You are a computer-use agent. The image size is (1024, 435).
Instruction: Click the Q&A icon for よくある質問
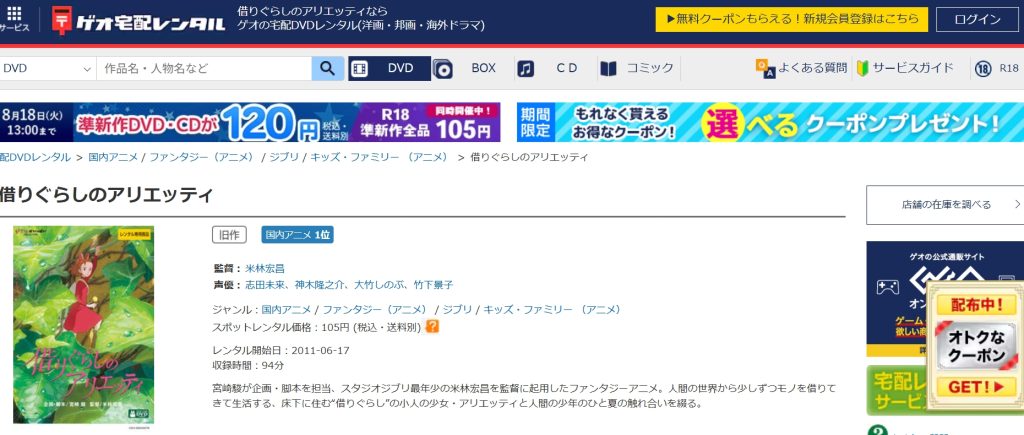765,68
